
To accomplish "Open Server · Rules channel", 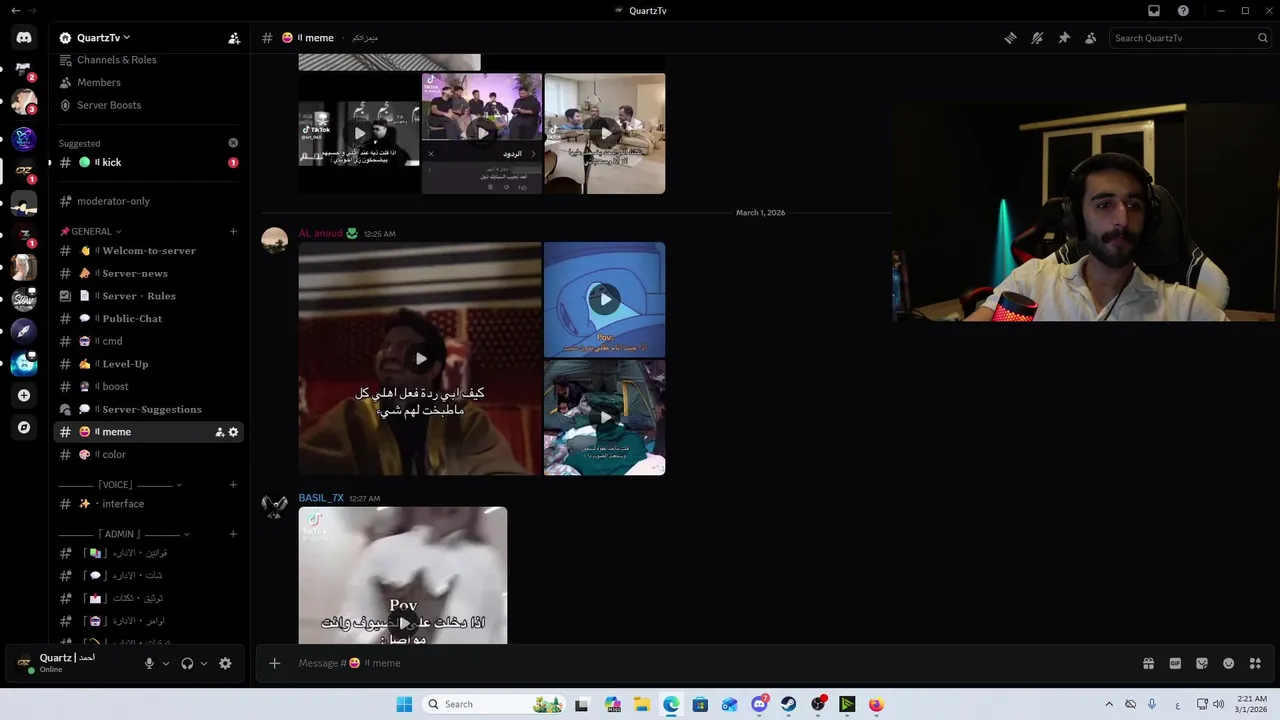I will pos(148,296).
